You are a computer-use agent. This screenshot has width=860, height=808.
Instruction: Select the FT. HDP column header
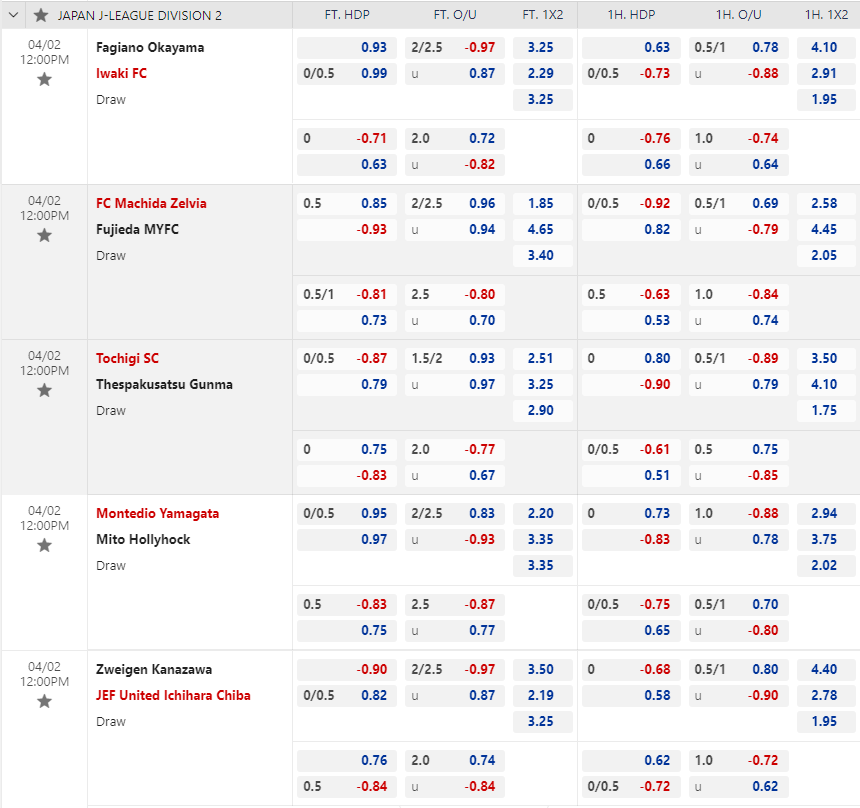pos(347,15)
